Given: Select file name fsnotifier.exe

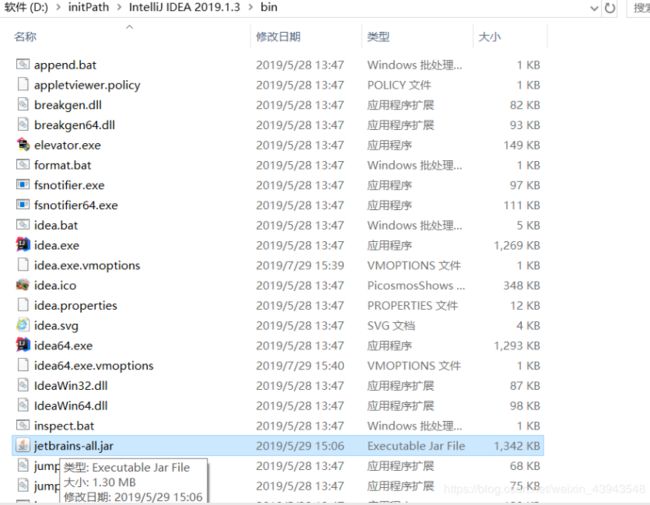Looking at the screenshot, I should click(69, 185).
